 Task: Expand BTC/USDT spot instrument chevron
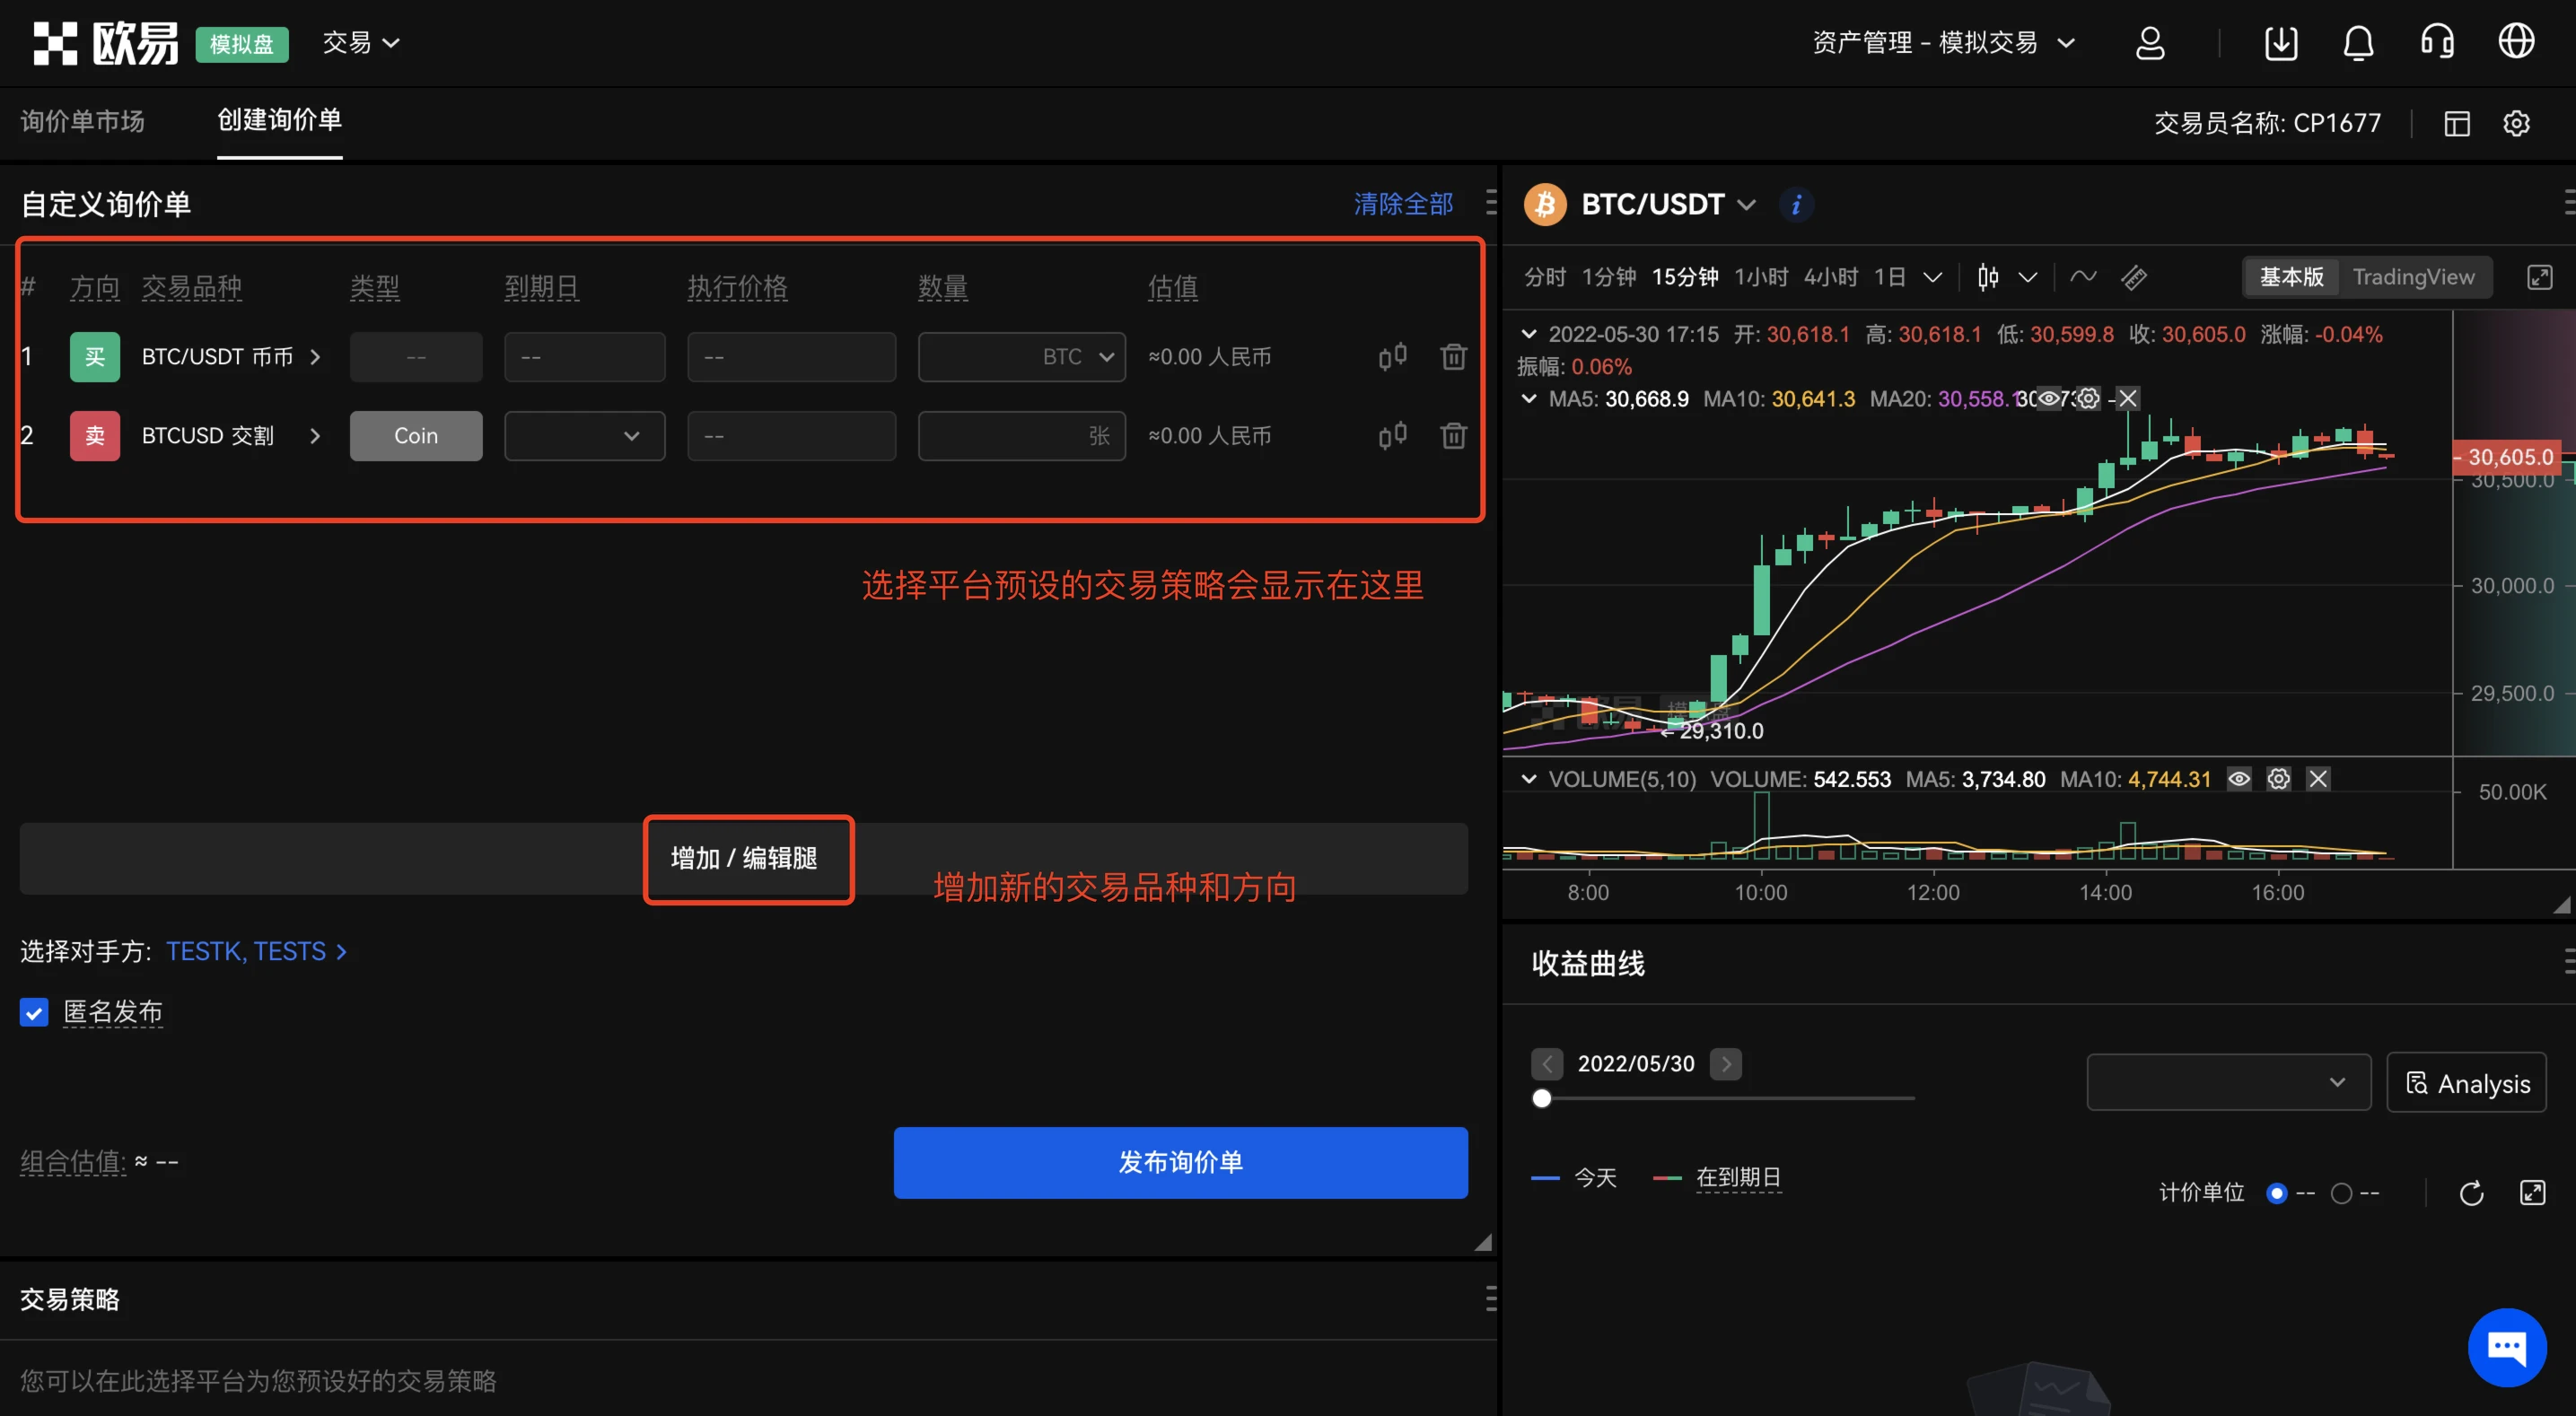point(315,357)
